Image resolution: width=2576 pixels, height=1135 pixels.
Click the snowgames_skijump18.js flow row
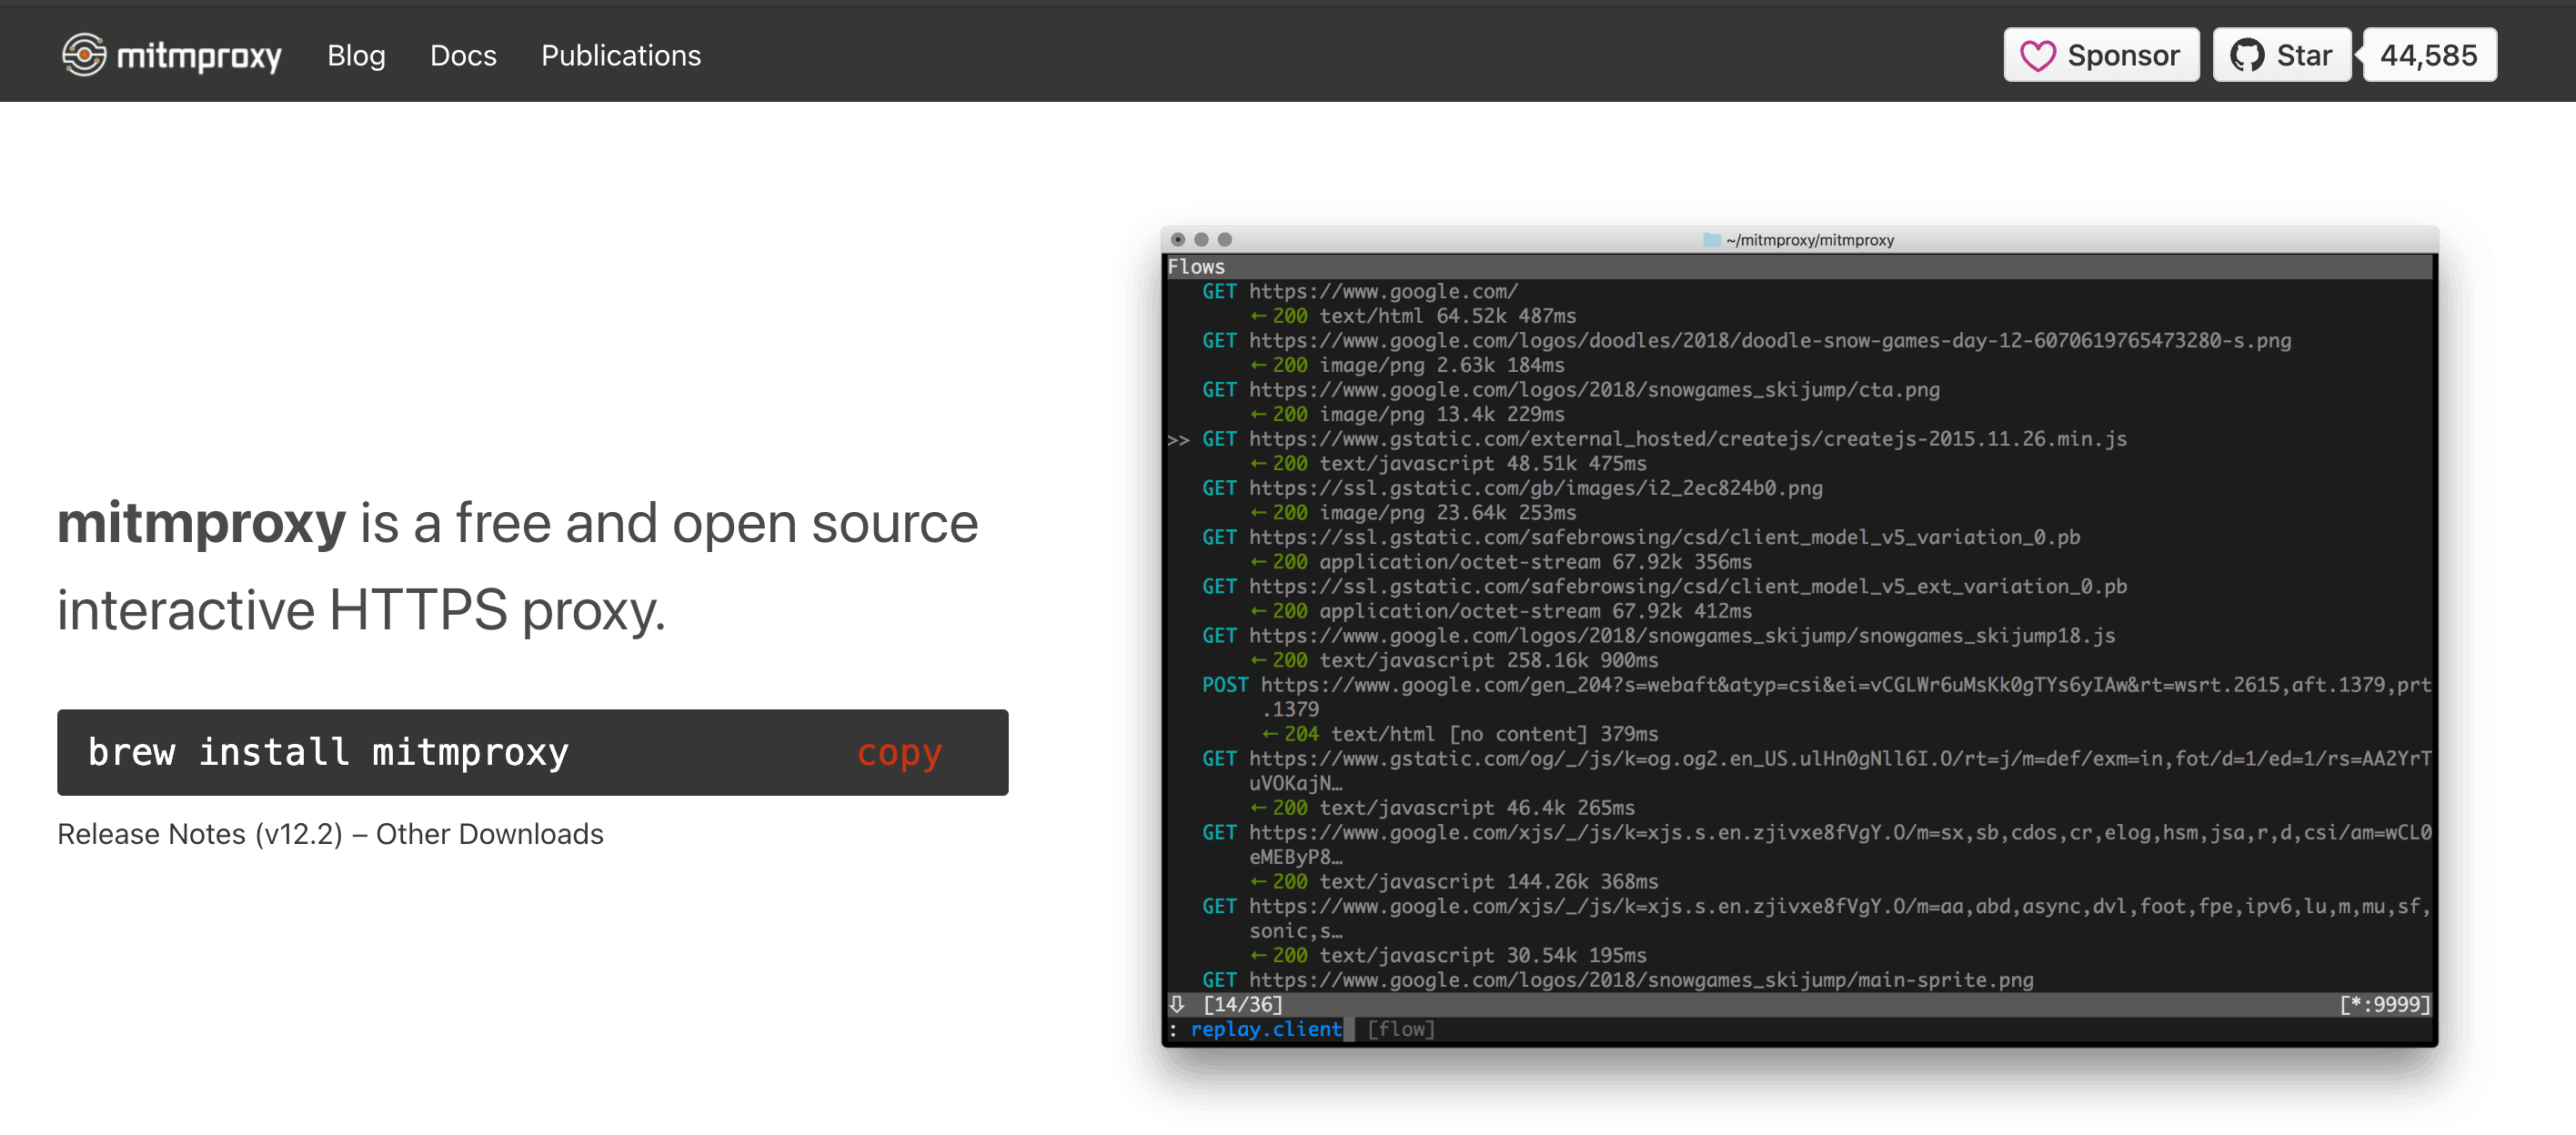click(1658, 636)
